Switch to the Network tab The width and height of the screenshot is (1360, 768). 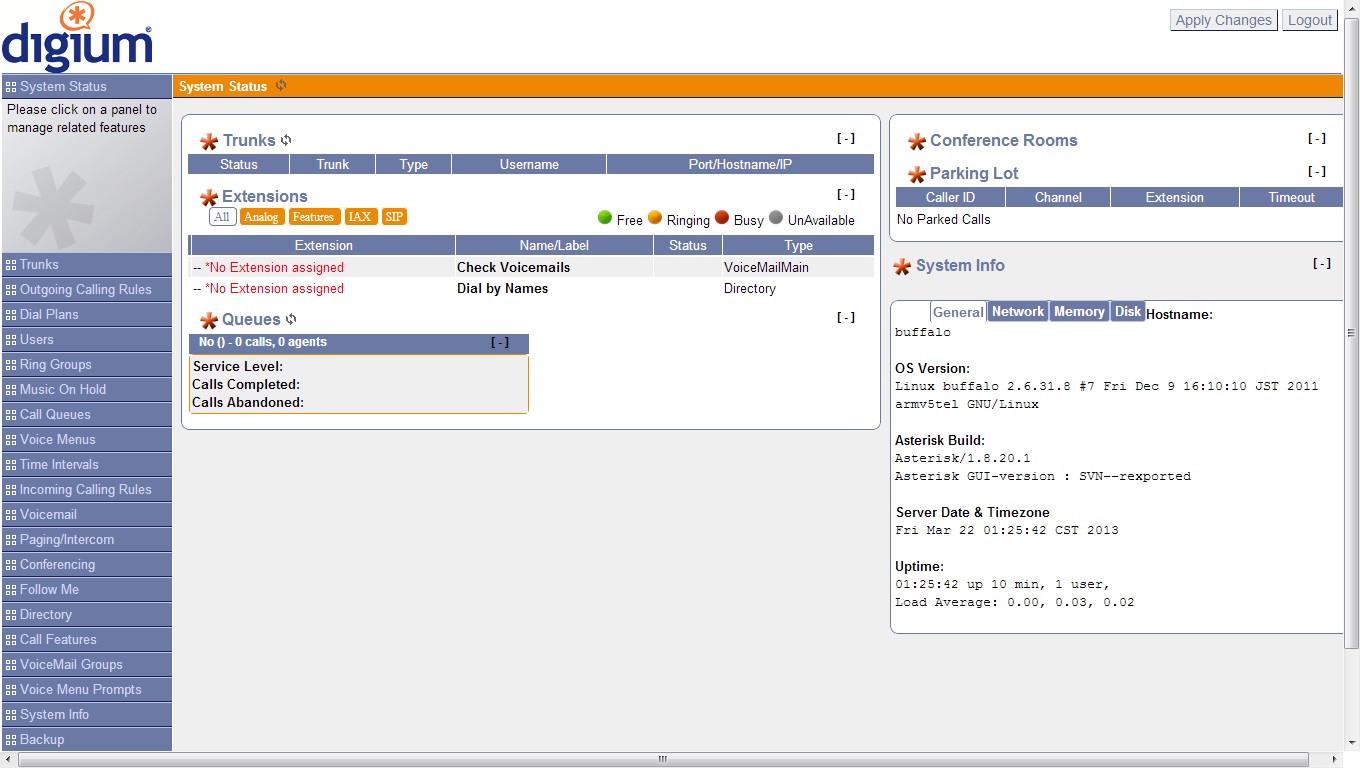(x=1017, y=312)
